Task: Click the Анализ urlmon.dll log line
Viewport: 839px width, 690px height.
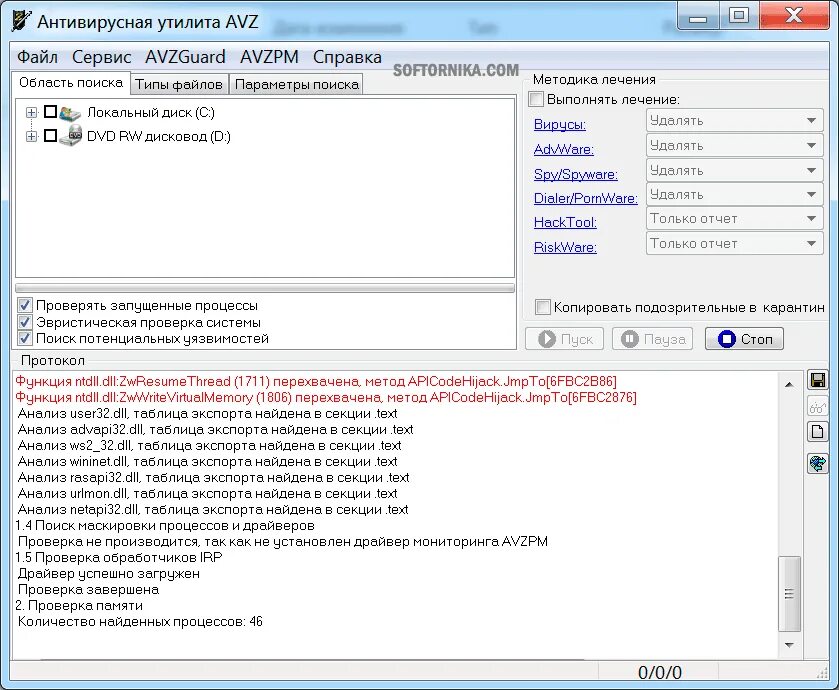Action: [208, 494]
